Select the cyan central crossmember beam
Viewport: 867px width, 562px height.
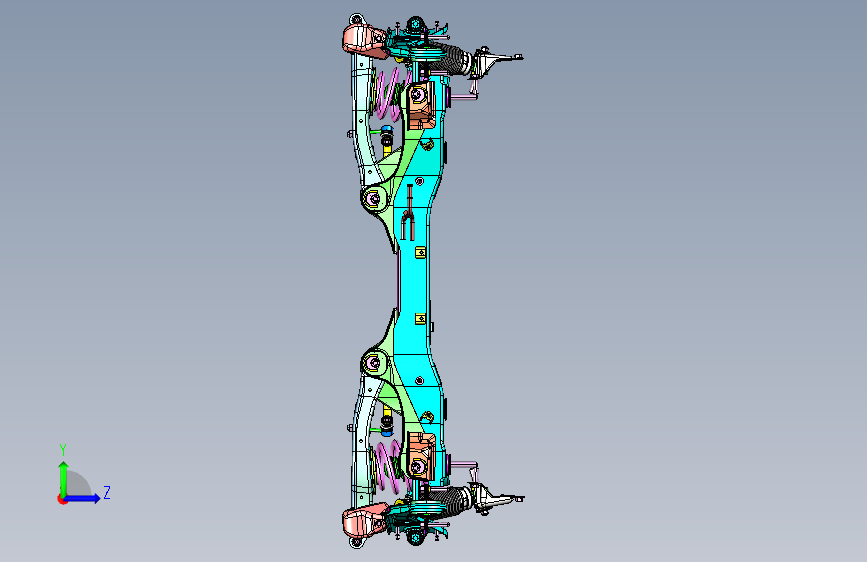pyautogui.click(x=415, y=282)
